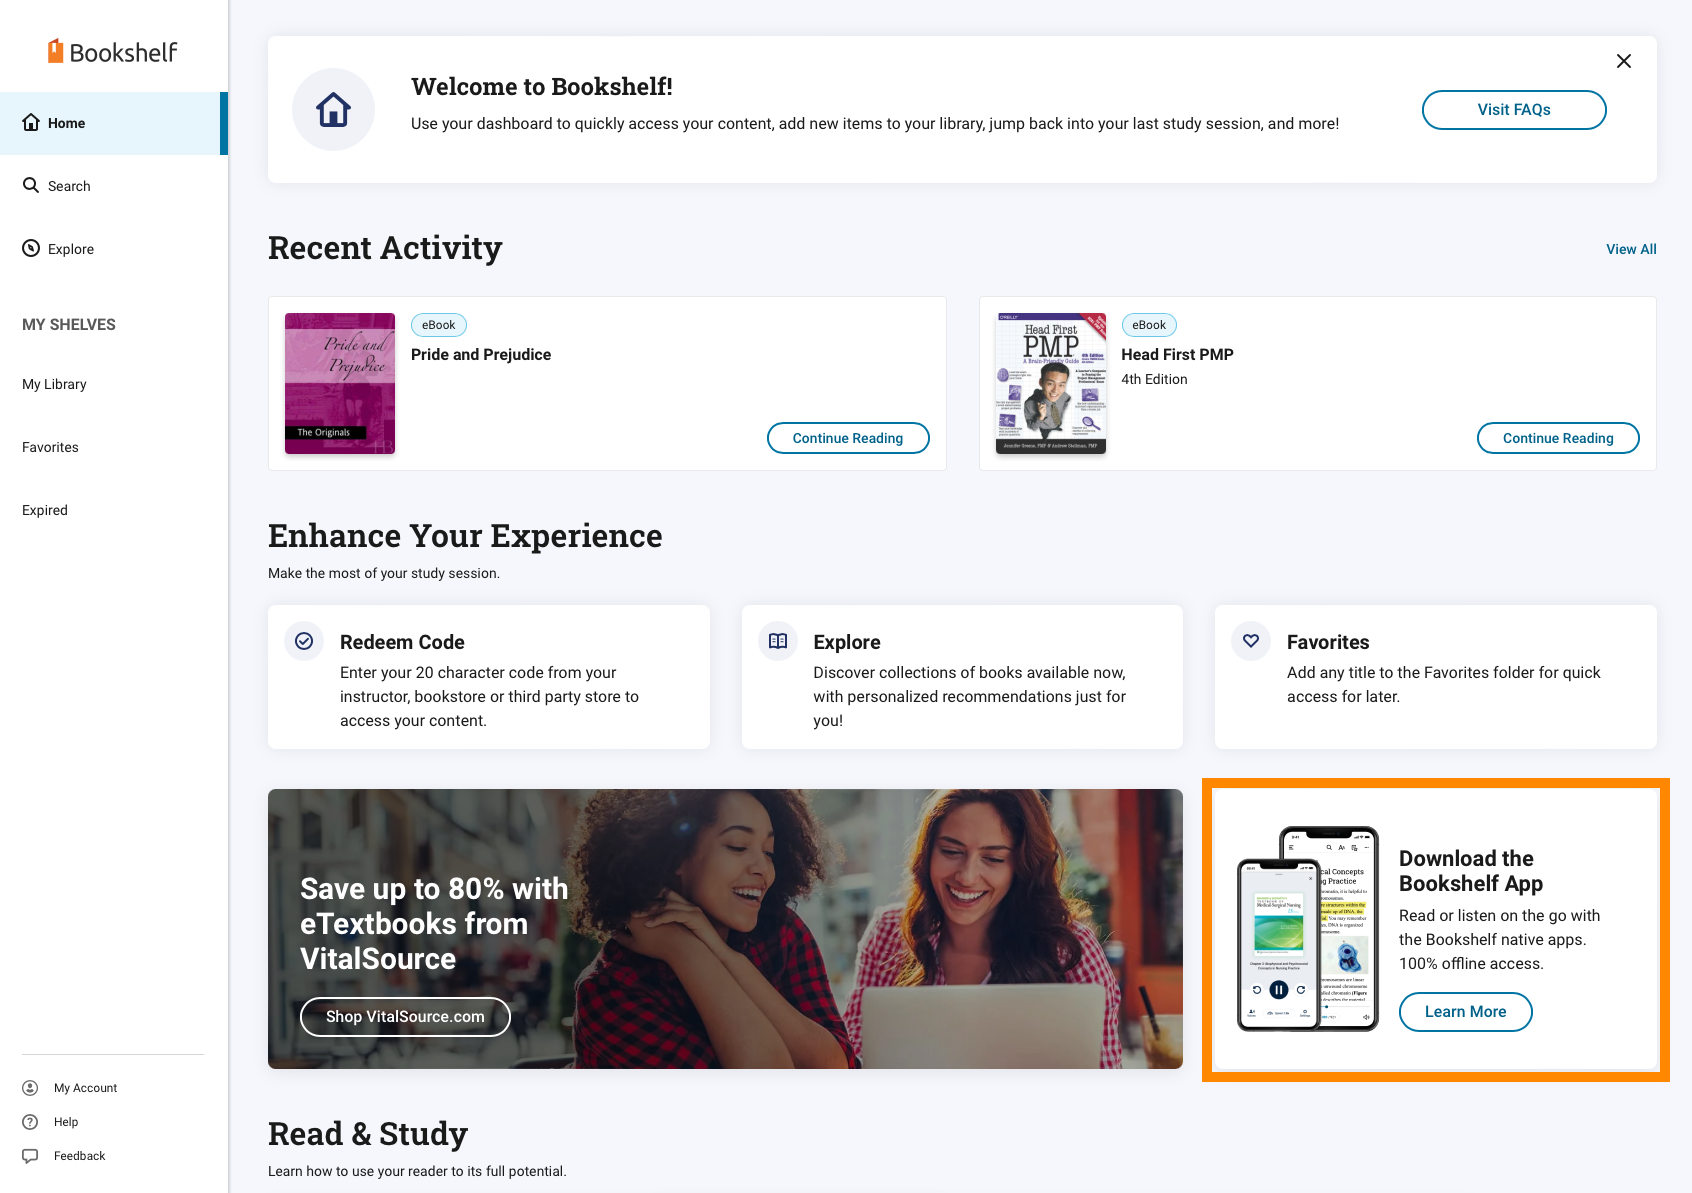Open Explore in the sidebar
Viewport: 1692px width, 1193px height.
[x=114, y=249]
